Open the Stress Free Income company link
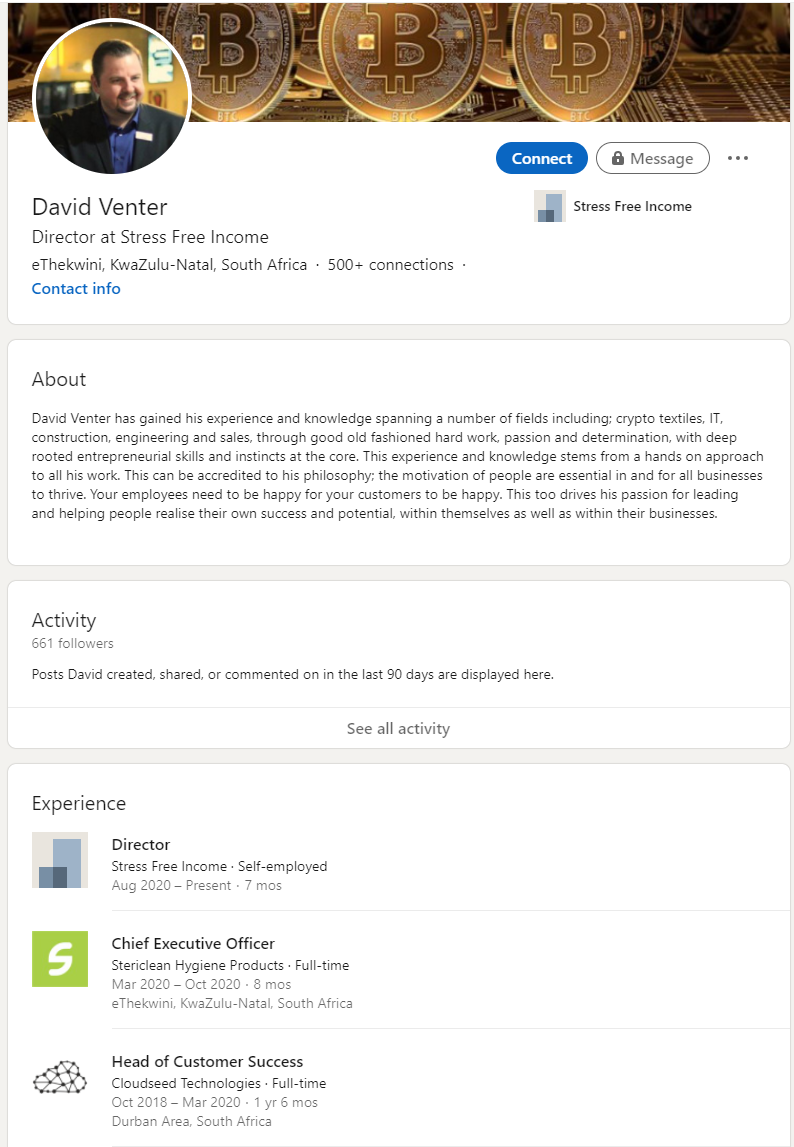Screen dimensions: 794x1147 click(632, 206)
